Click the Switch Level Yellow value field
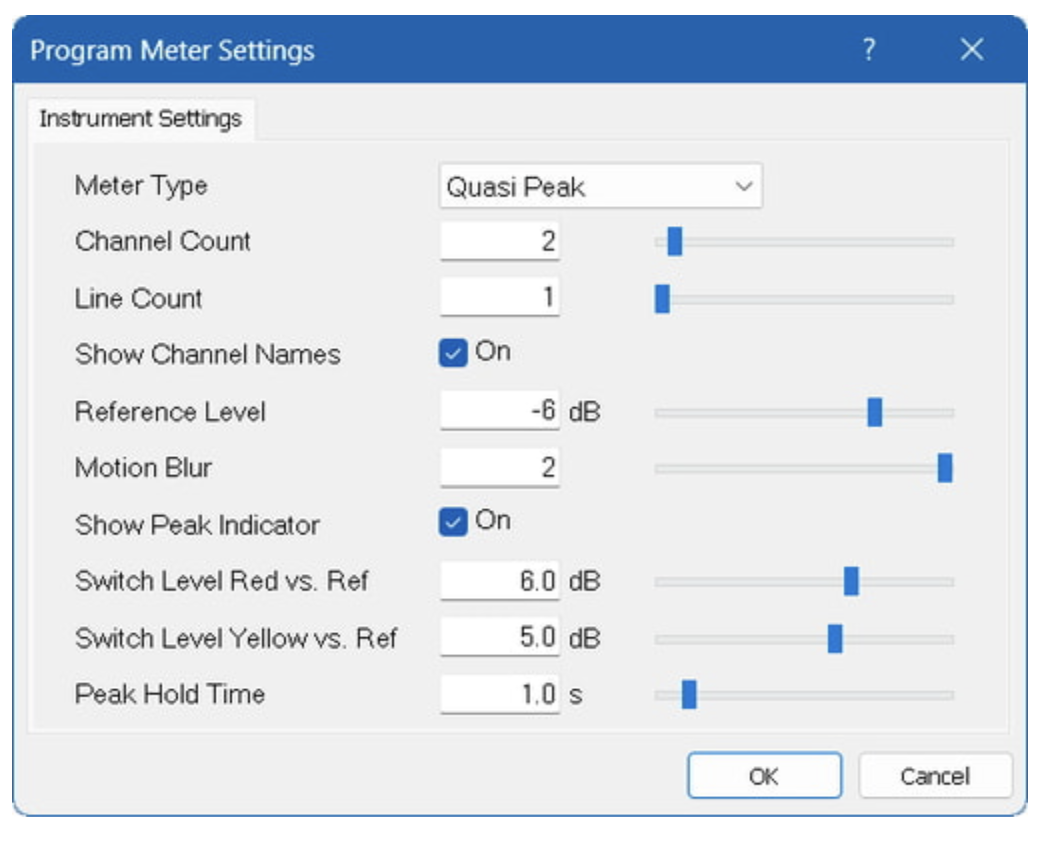 500,638
